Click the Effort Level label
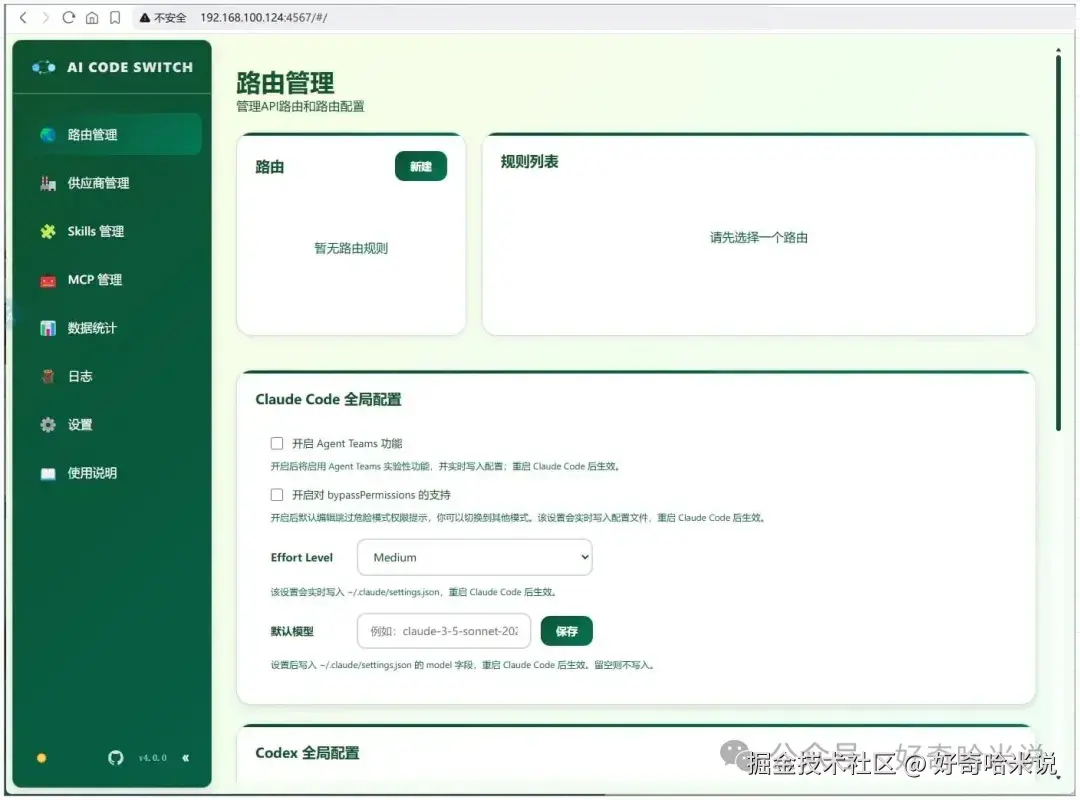 302,557
